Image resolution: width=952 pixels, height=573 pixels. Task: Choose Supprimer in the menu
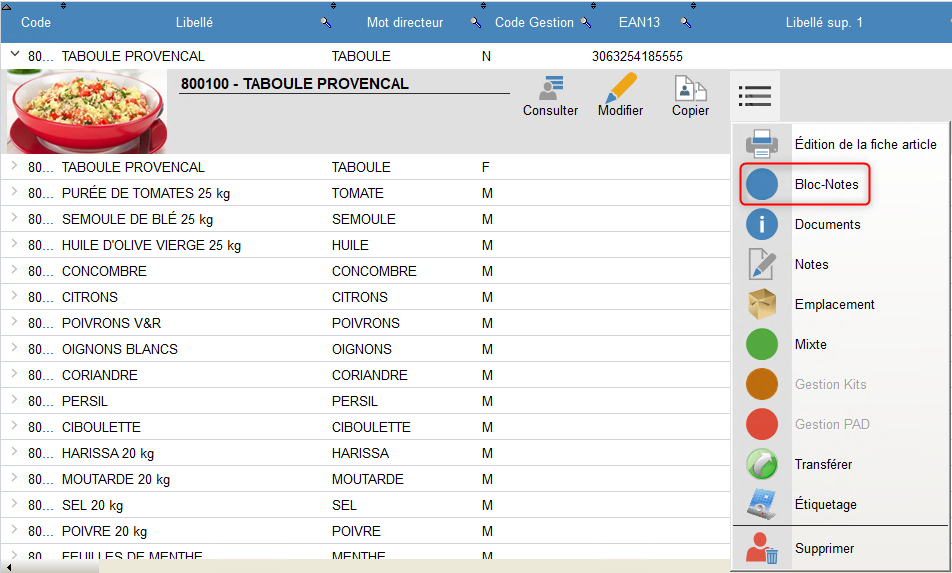[824, 548]
